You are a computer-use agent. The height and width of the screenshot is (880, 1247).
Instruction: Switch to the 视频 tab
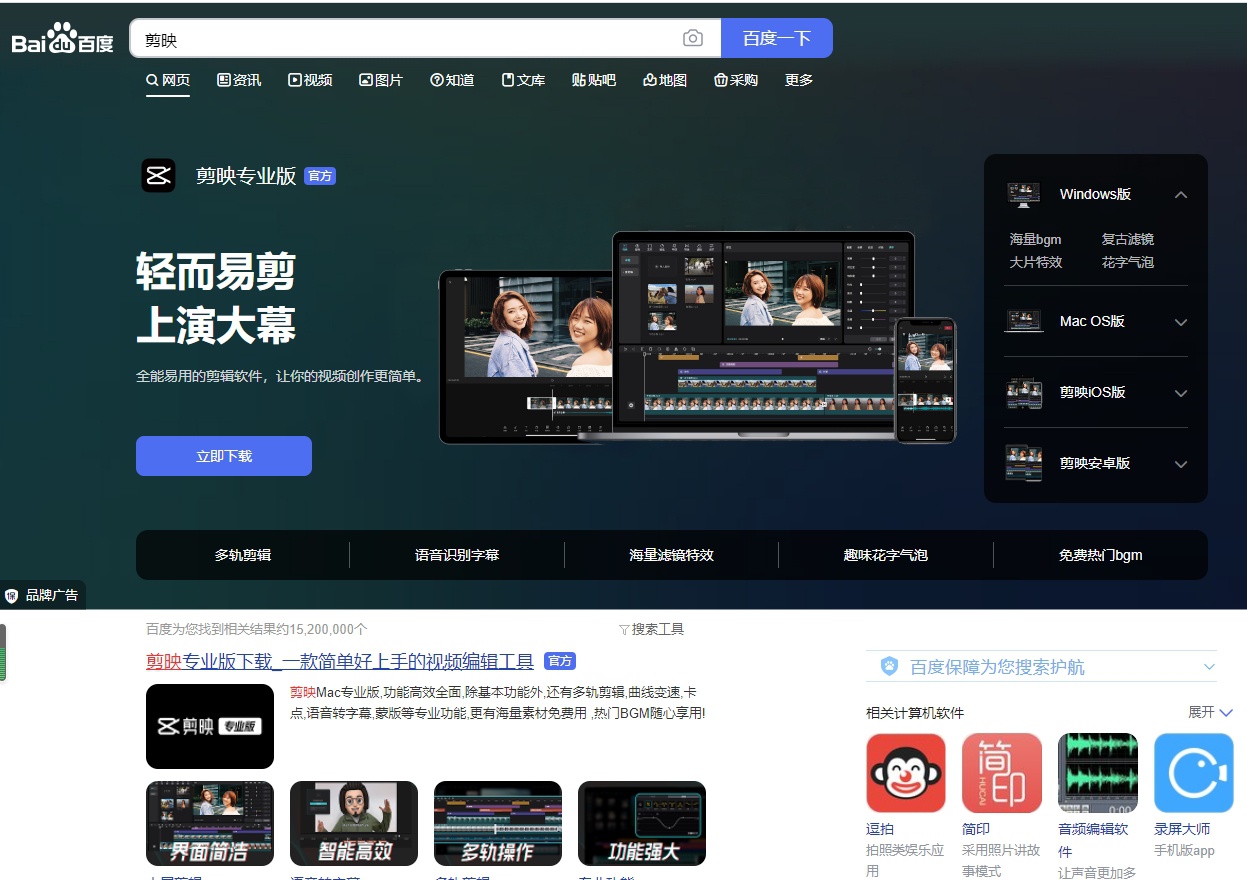coord(310,80)
